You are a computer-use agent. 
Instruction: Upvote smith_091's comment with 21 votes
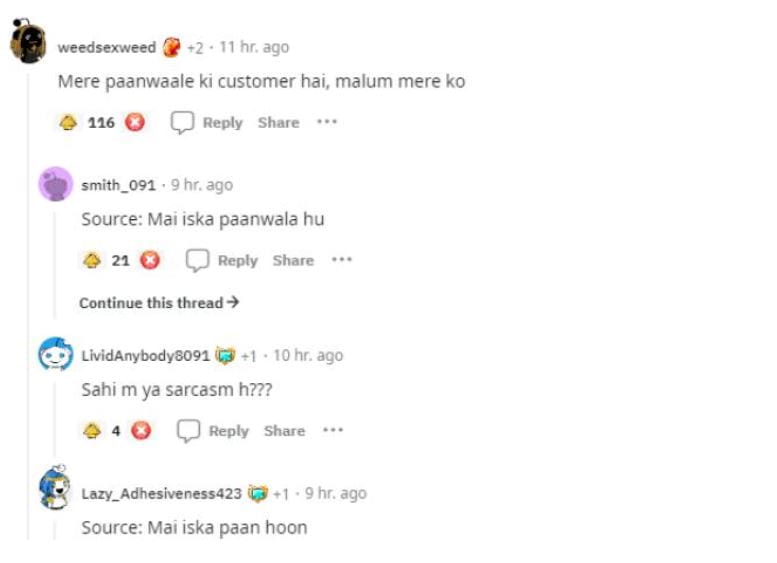92,260
